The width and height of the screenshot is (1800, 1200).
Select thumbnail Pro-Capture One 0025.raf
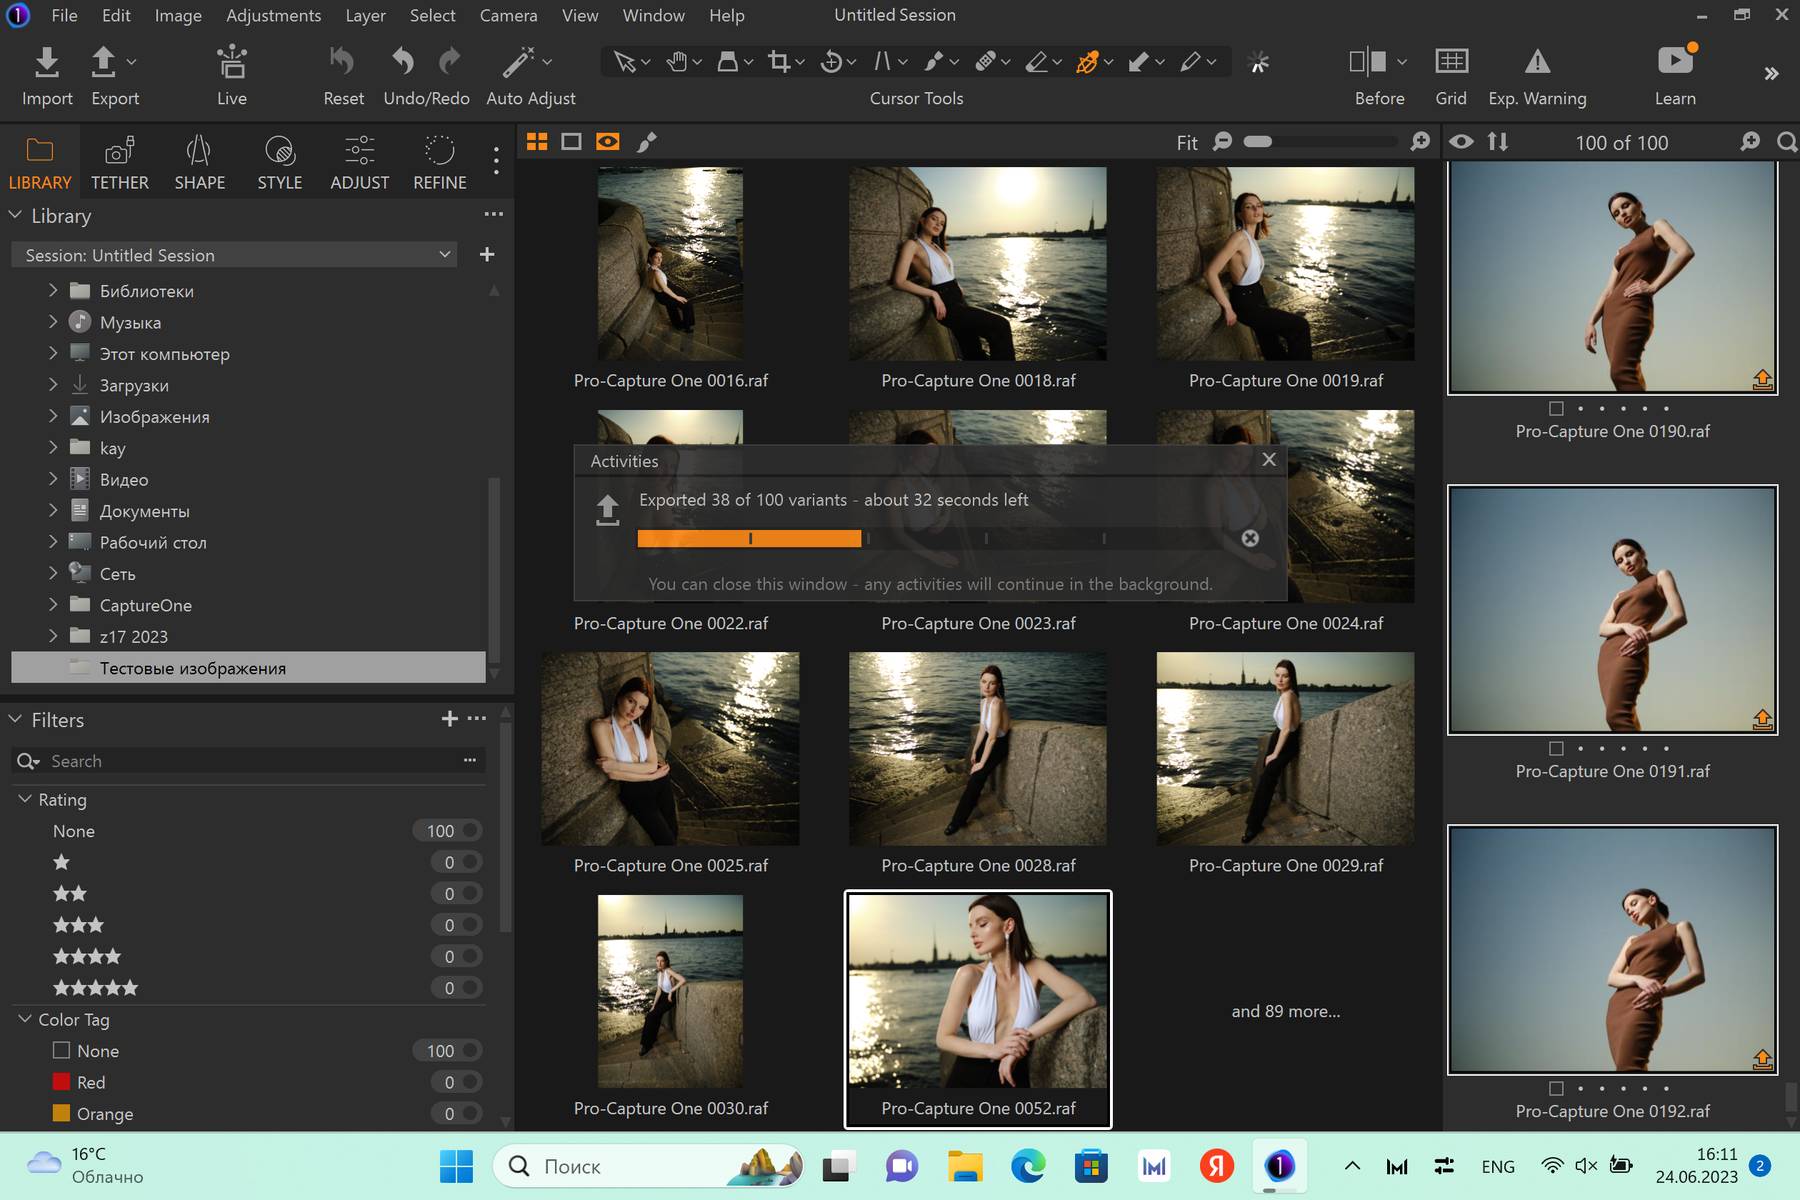[x=670, y=749]
